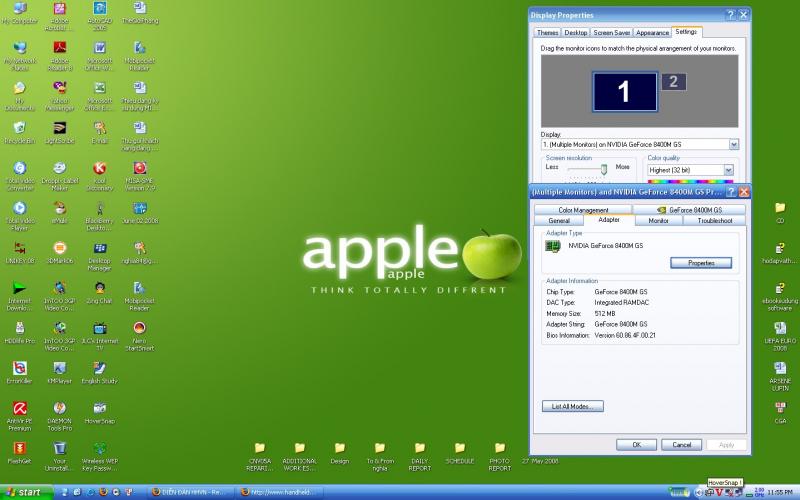This screenshot has width=800, height=500.
Task: Open the Color Management tab
Action: click(584, 210)
